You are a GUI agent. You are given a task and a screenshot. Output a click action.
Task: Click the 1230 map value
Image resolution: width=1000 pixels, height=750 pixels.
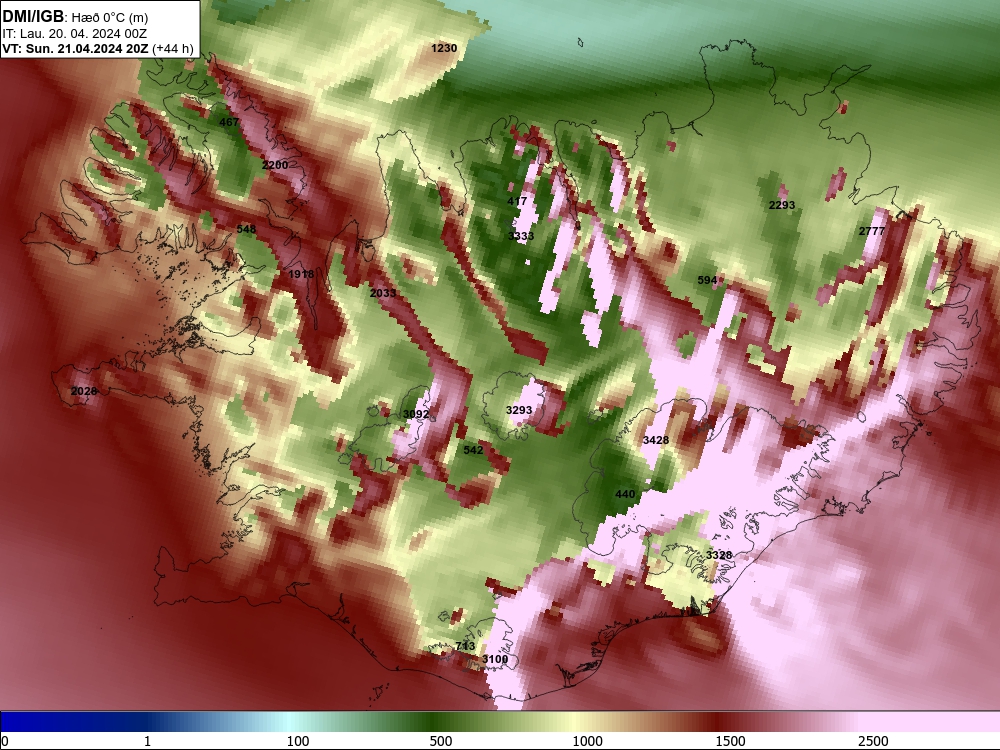444,48
